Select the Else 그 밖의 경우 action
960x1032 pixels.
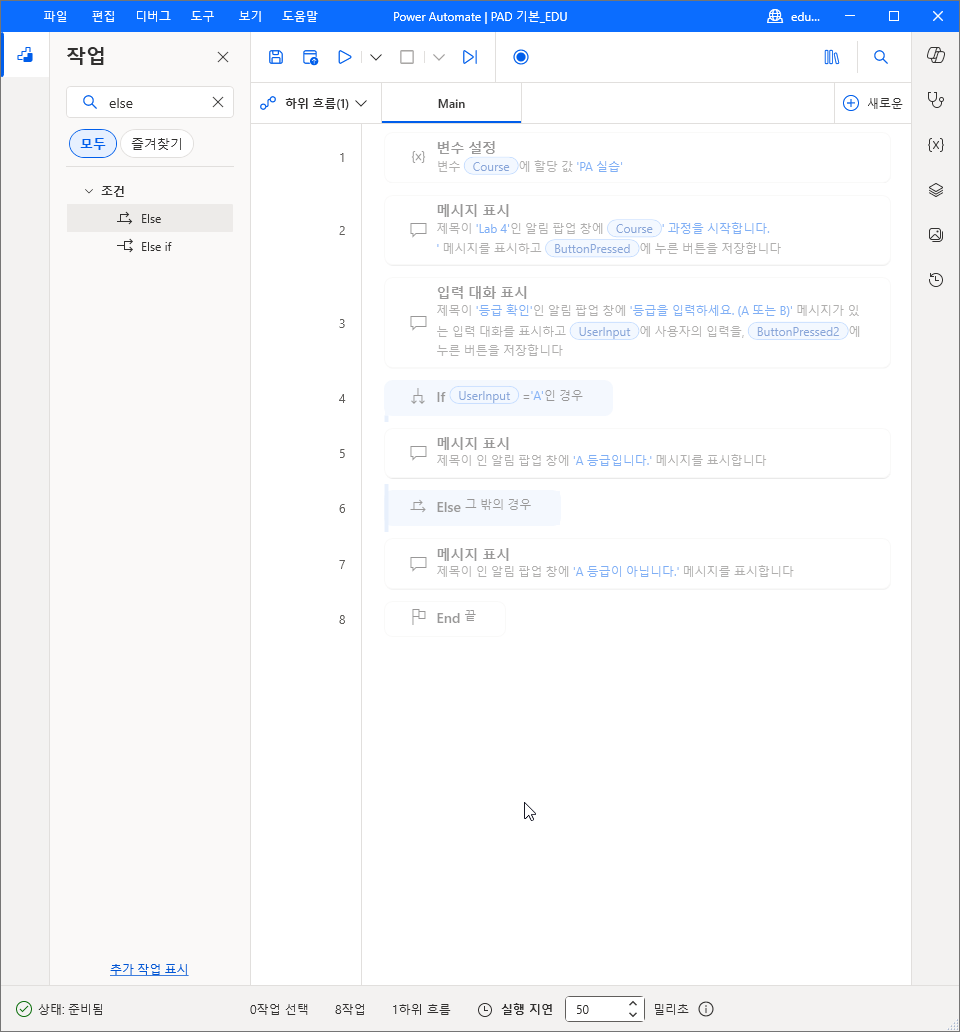click(x=472, y=507)
